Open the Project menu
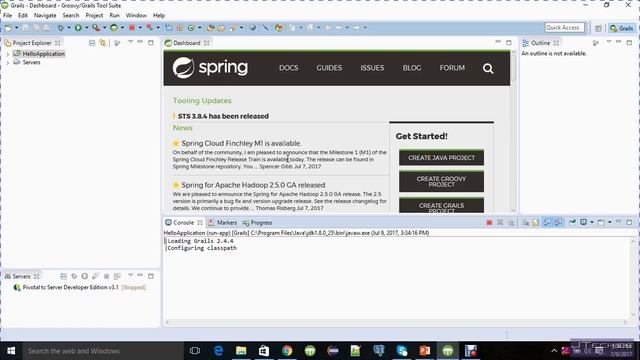The image size is (640, 360). [94, 16]
